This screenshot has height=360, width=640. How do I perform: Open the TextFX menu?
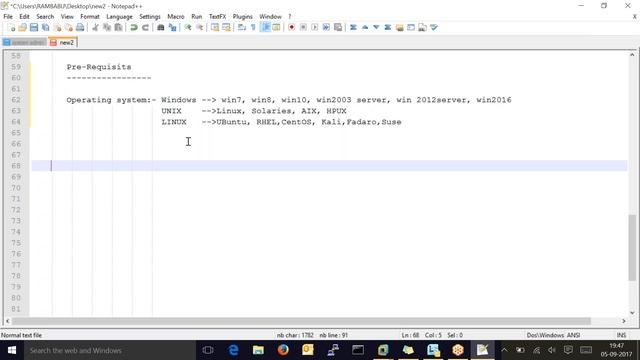(217, 17)
